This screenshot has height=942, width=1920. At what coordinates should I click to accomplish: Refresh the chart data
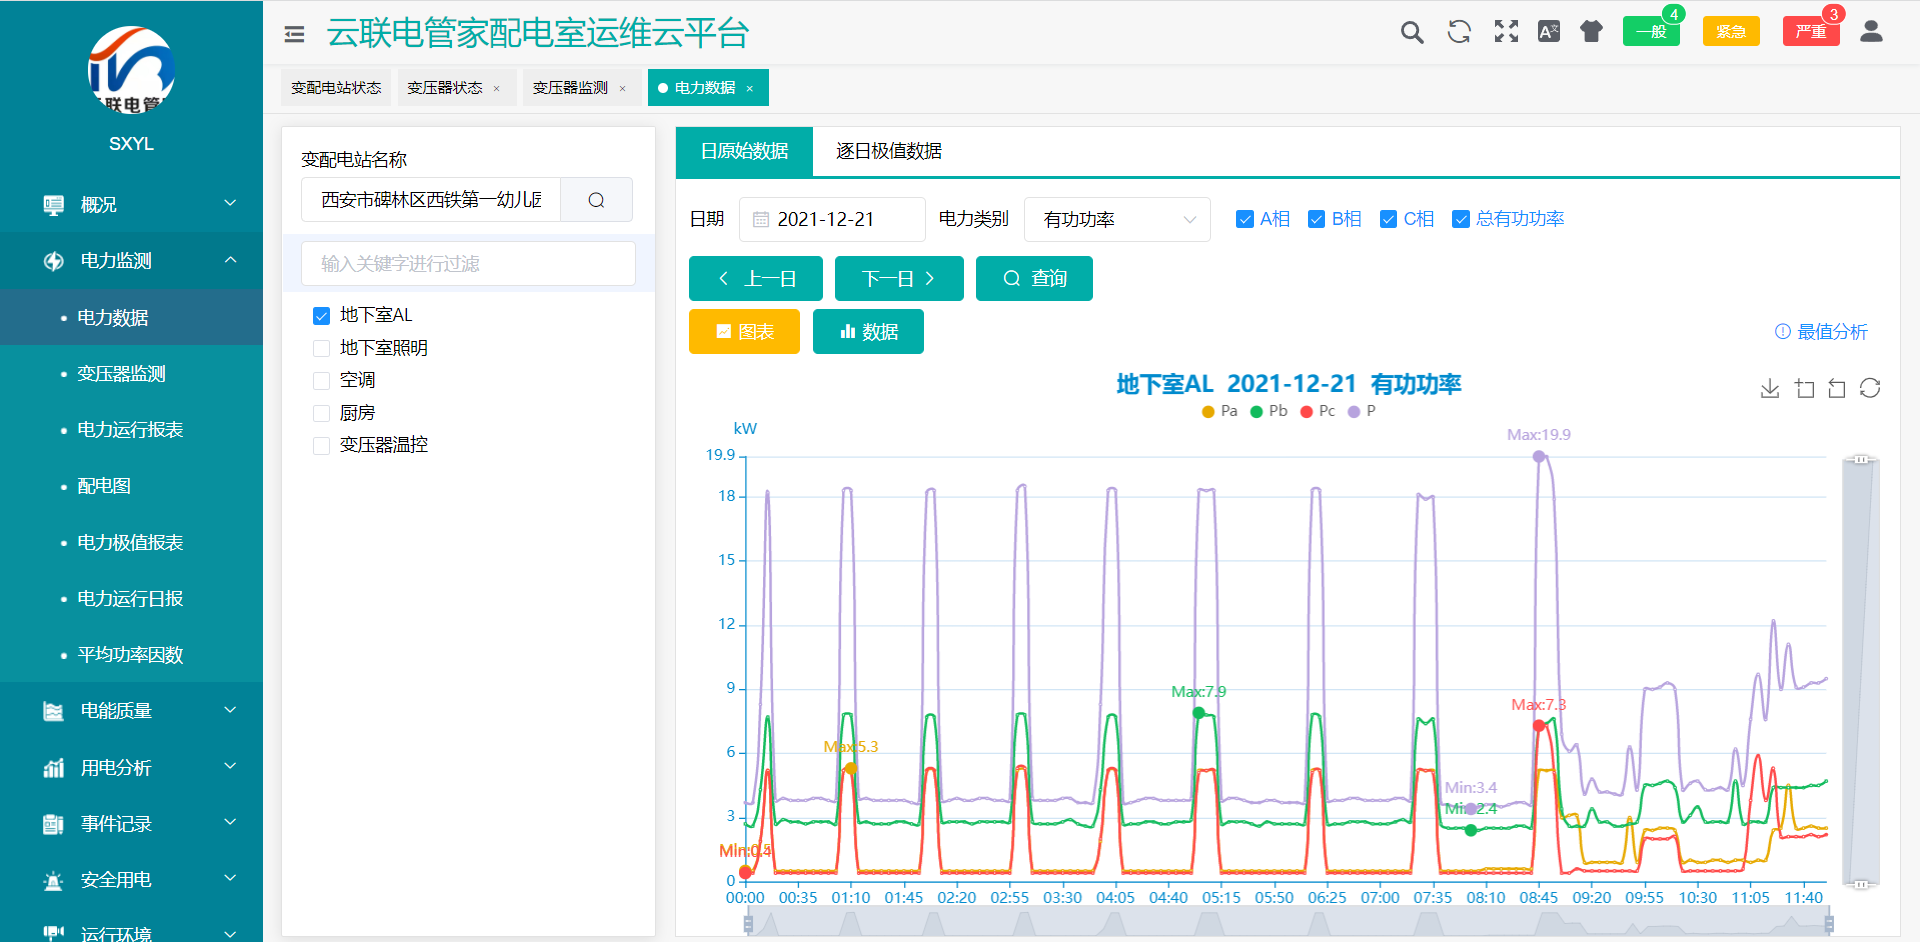tap(1870, 388)
